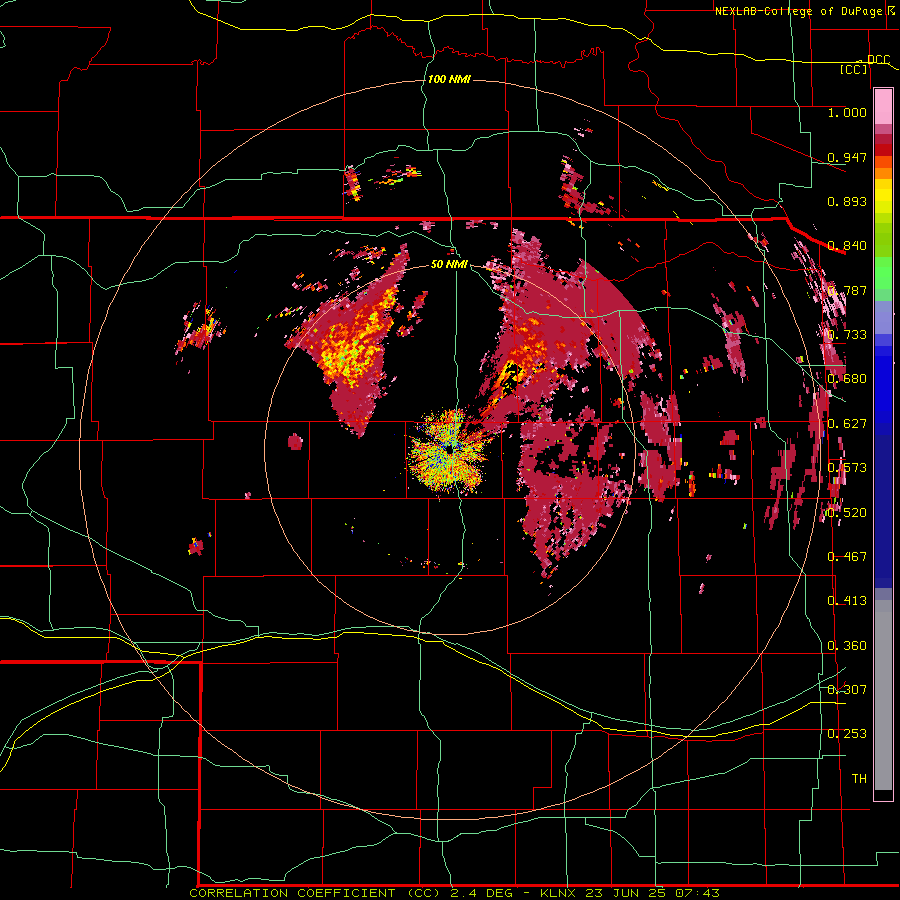Click the 0.680 color scale label
Image resolution: width=900 pixels, height=900 pixels.
pos(847,379)
